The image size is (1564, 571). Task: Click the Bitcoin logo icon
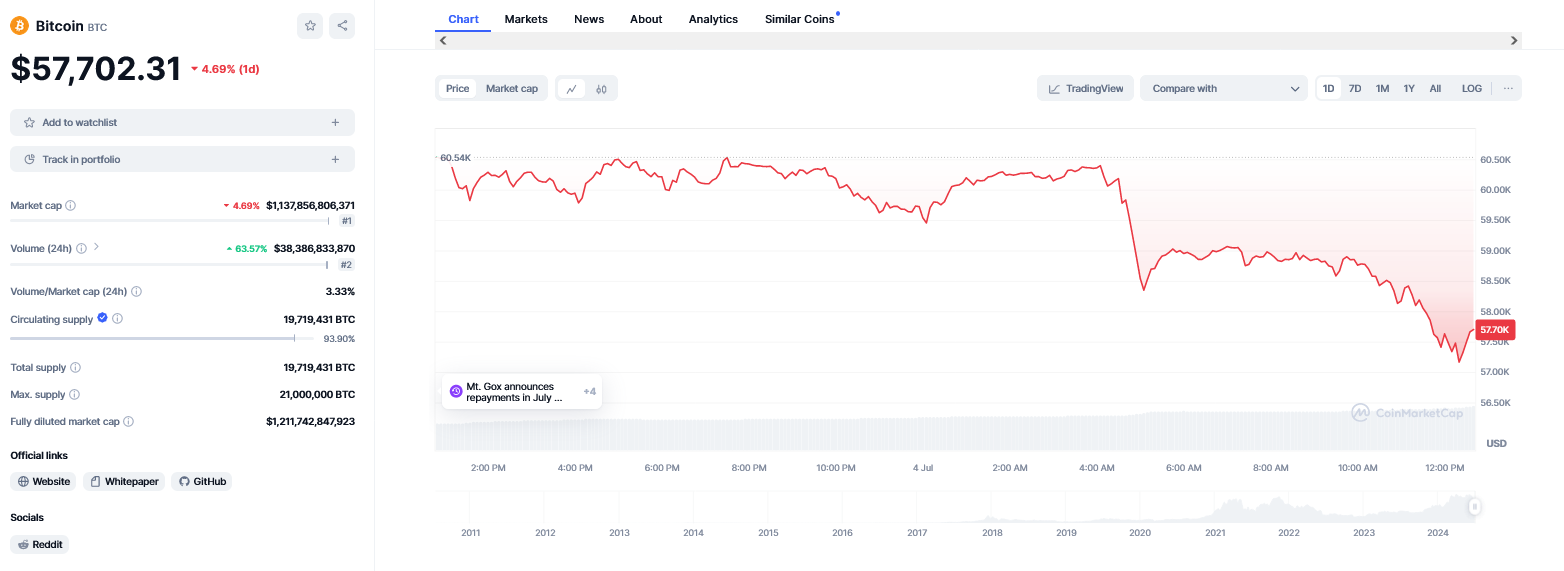19,26
